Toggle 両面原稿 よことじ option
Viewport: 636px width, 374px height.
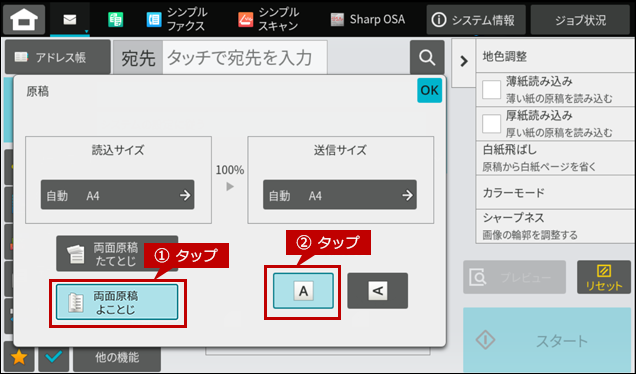coord(117,302)
